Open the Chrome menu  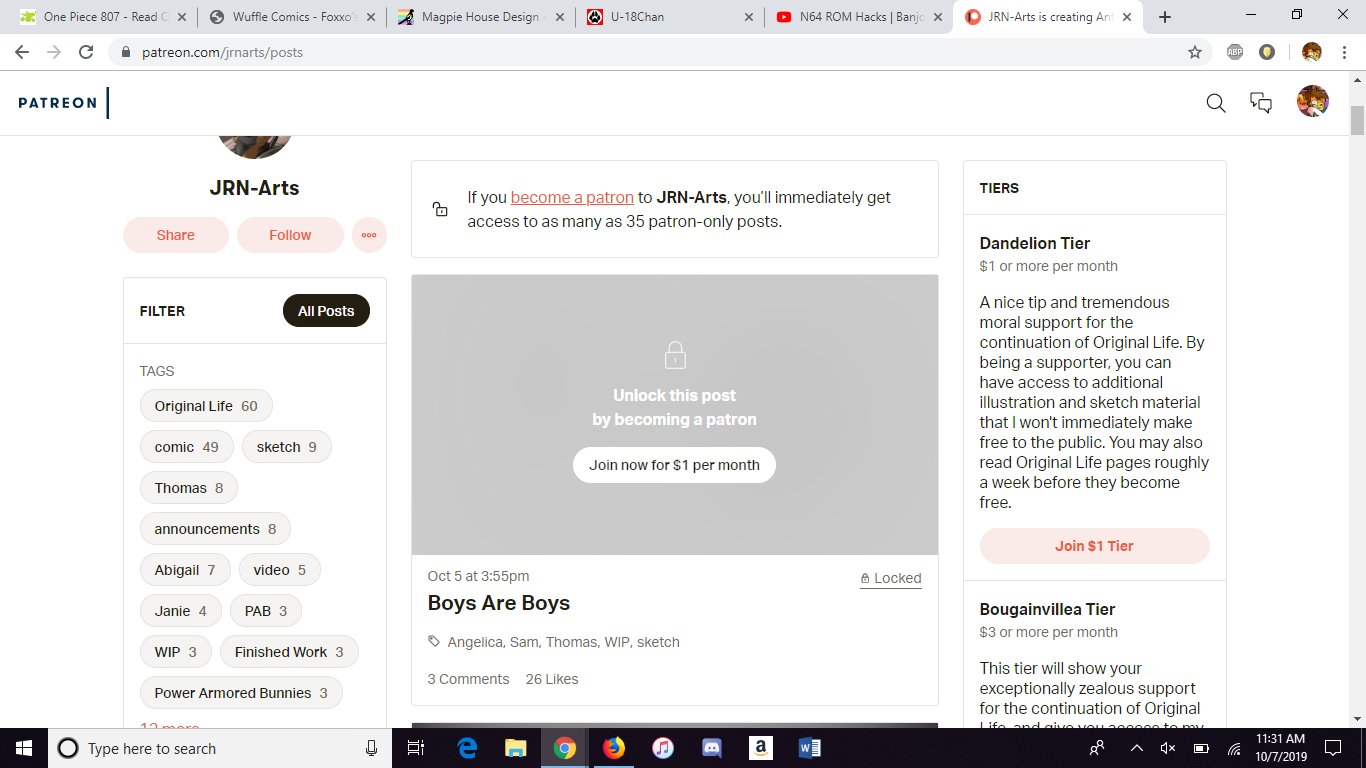pos(1345,52)
